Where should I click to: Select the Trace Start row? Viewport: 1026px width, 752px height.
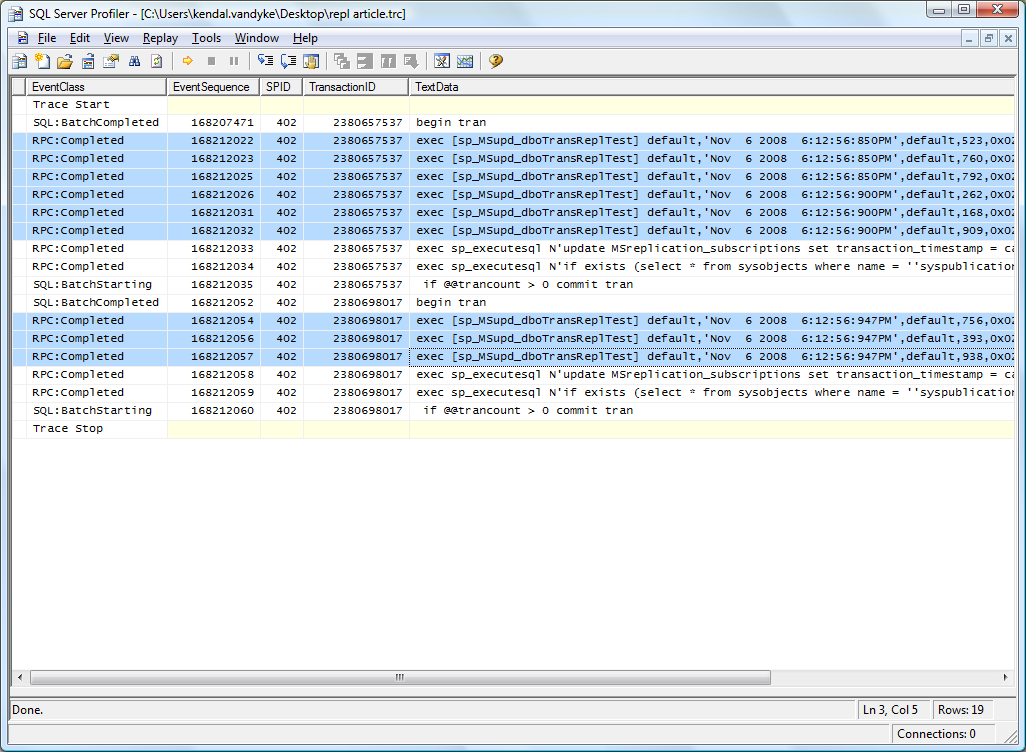click(513, 105)
